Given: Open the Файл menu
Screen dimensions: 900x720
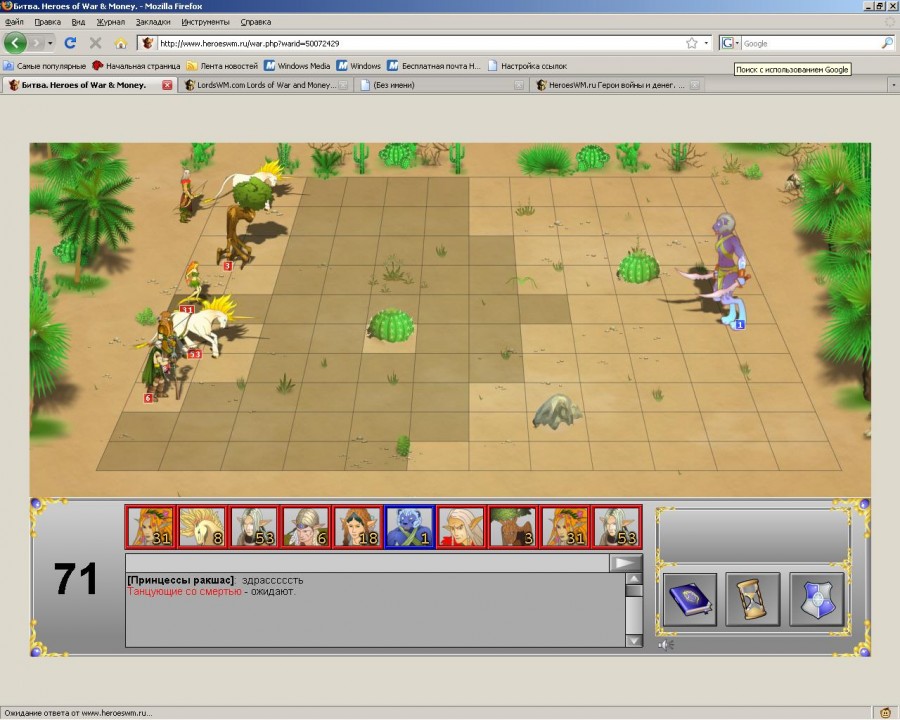Looking at the screenshot, I should coord(14,22).
